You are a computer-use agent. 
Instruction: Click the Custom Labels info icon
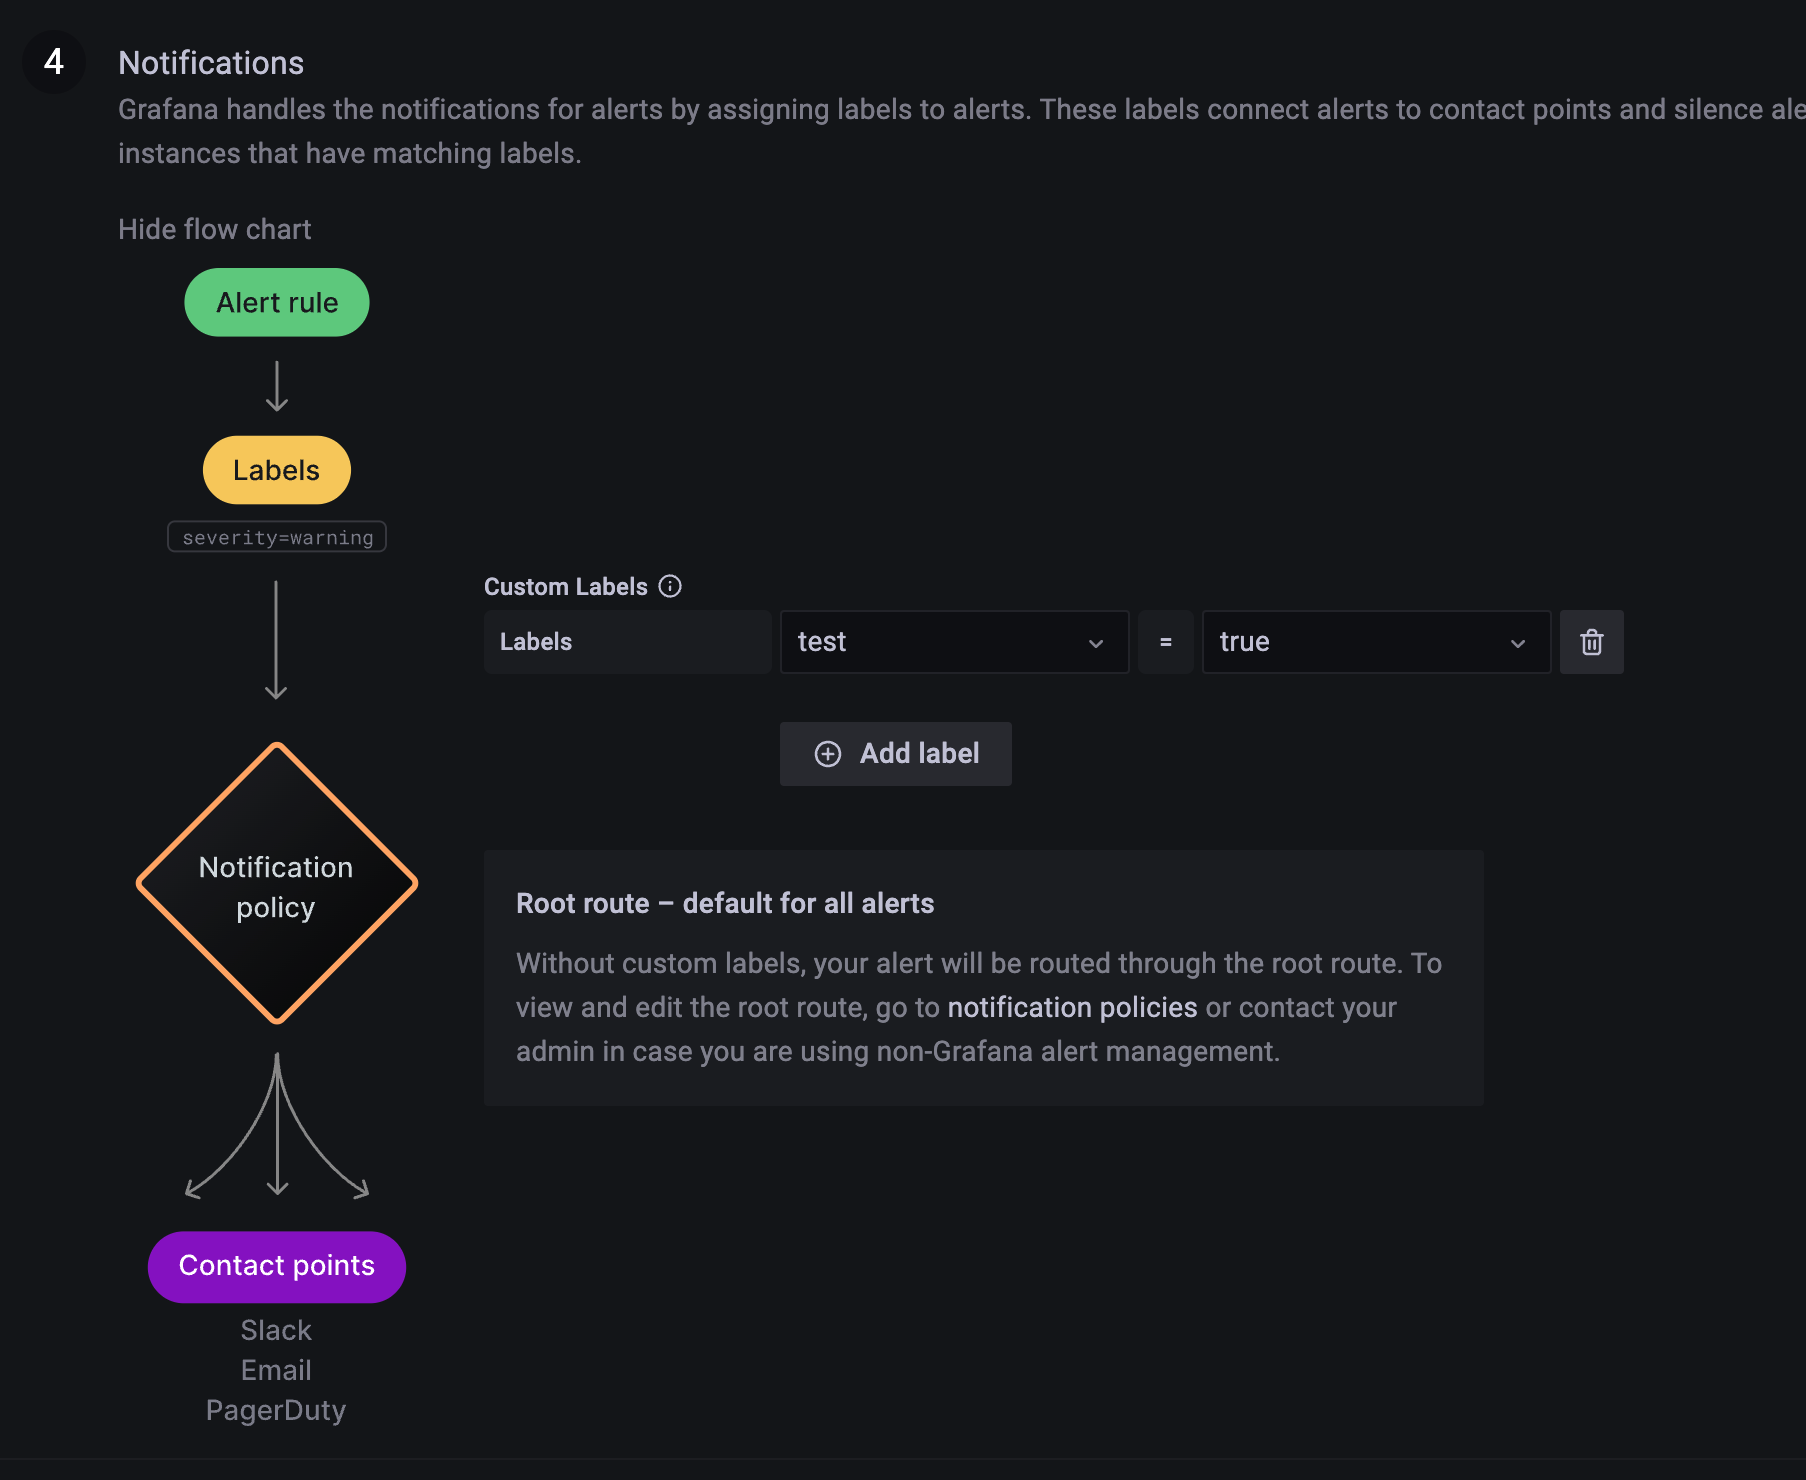pos(670,586)
